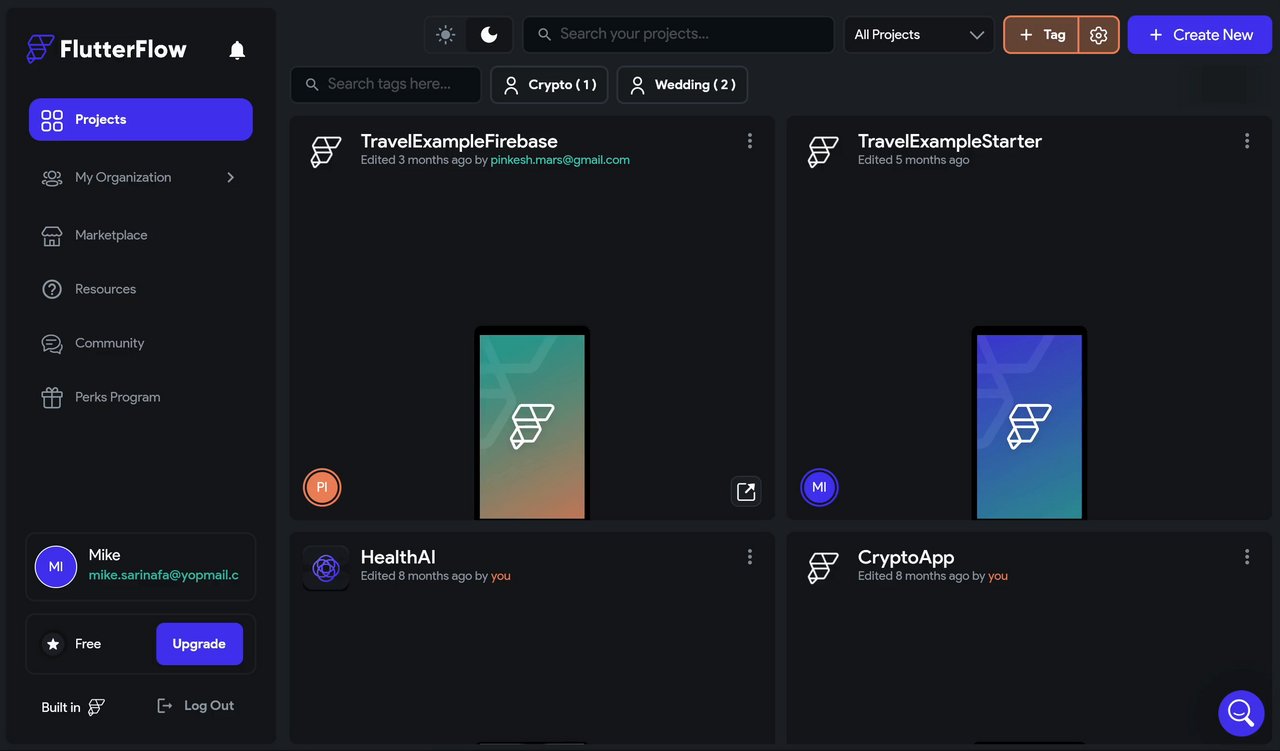Filter by the Crypto (1) tag
This screenshot has width=1280, height=751.
pos(549,85)
